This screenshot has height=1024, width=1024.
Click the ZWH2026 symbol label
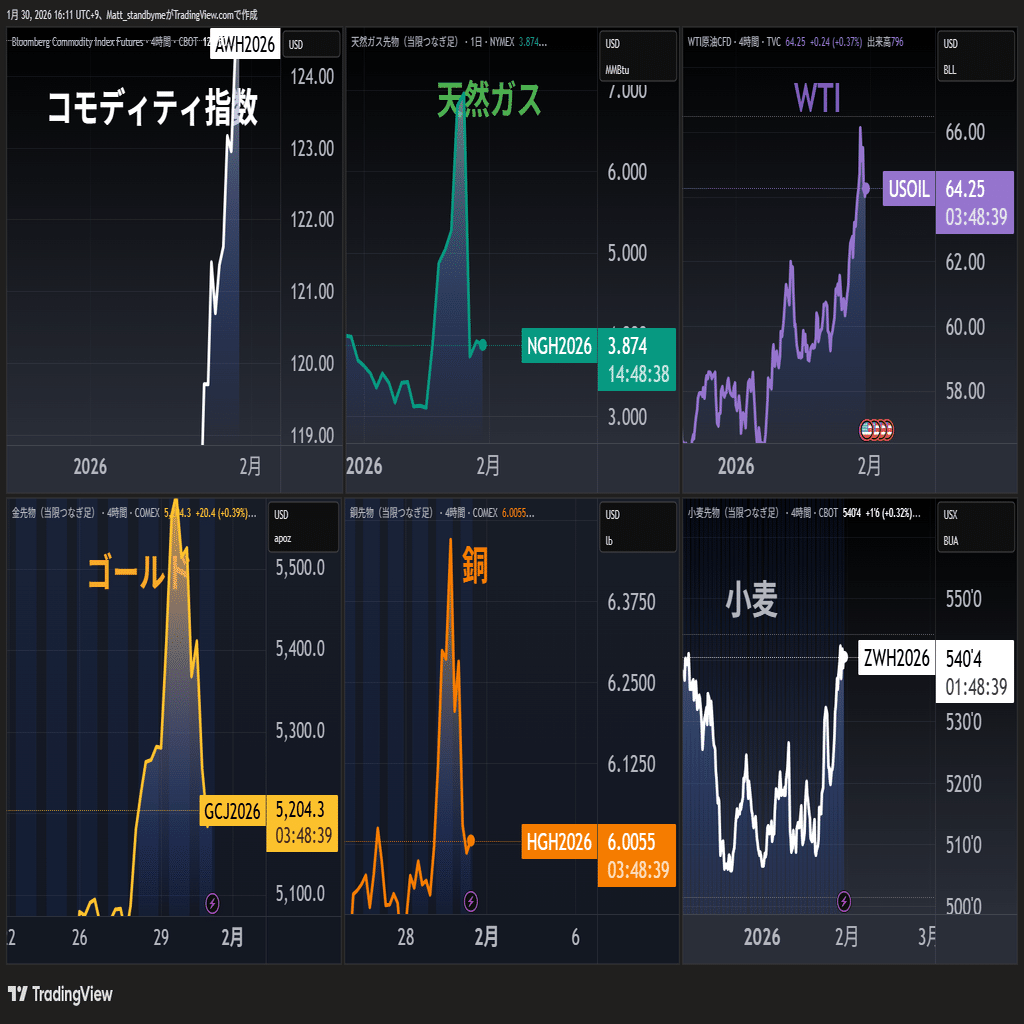coord(897,658)
